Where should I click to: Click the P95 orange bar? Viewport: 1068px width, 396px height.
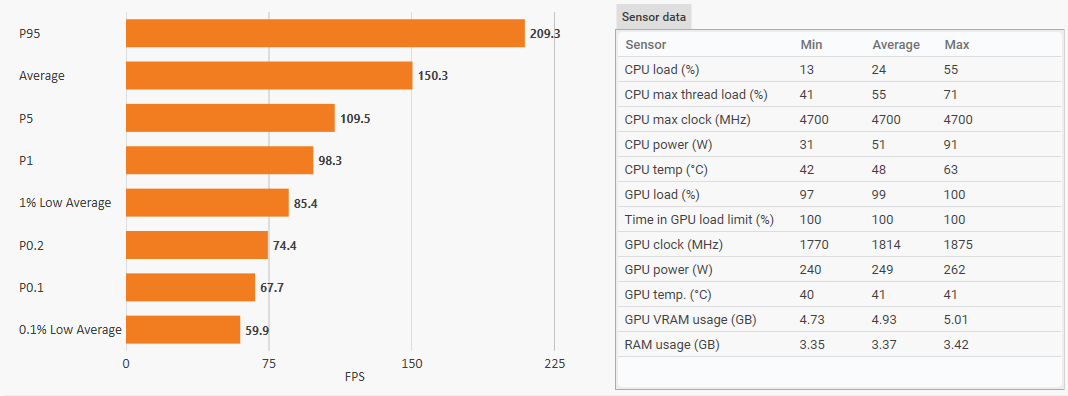(x=326, y=33)
